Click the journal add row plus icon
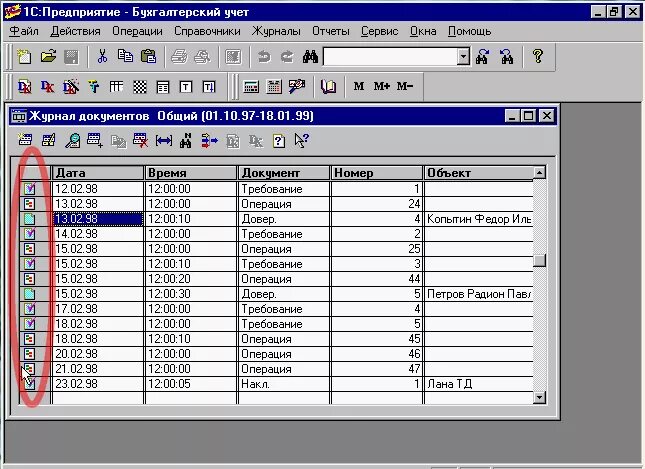This screenshot has height=469, width=645. (x=95, y=140)
